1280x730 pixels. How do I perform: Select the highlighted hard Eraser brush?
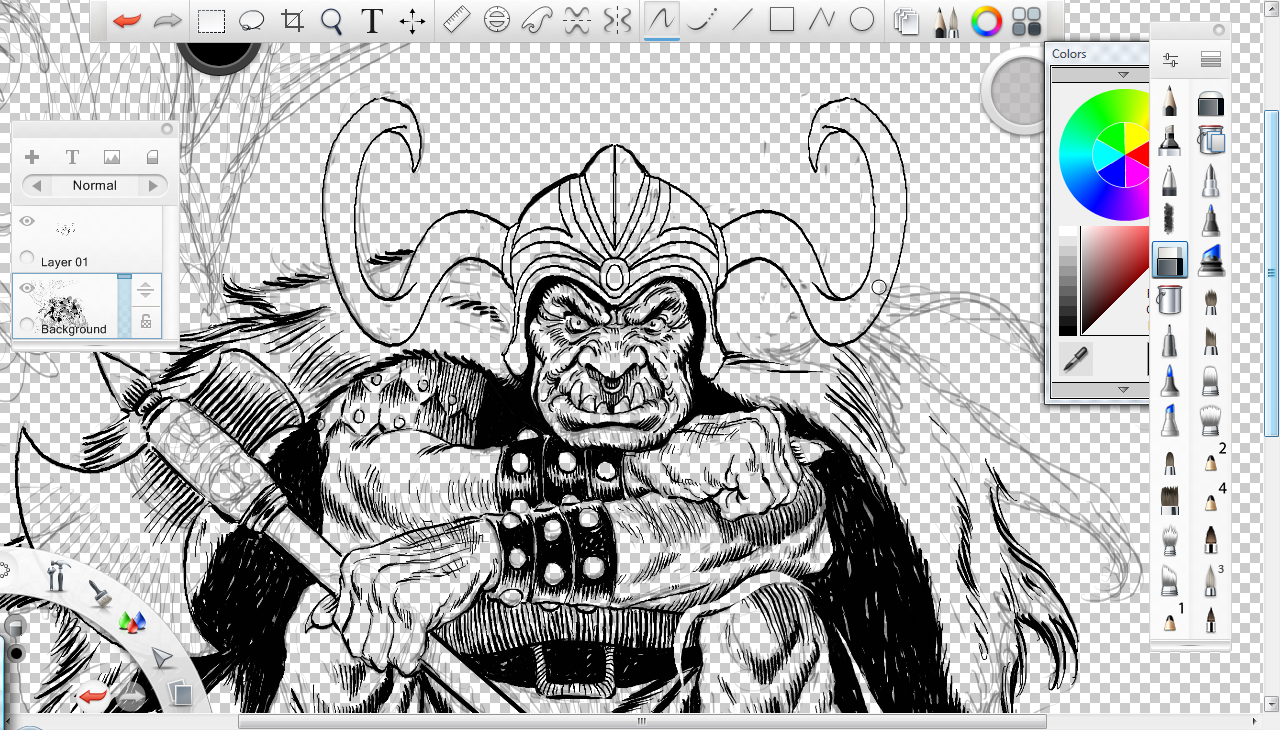(x=1170, y=260)
